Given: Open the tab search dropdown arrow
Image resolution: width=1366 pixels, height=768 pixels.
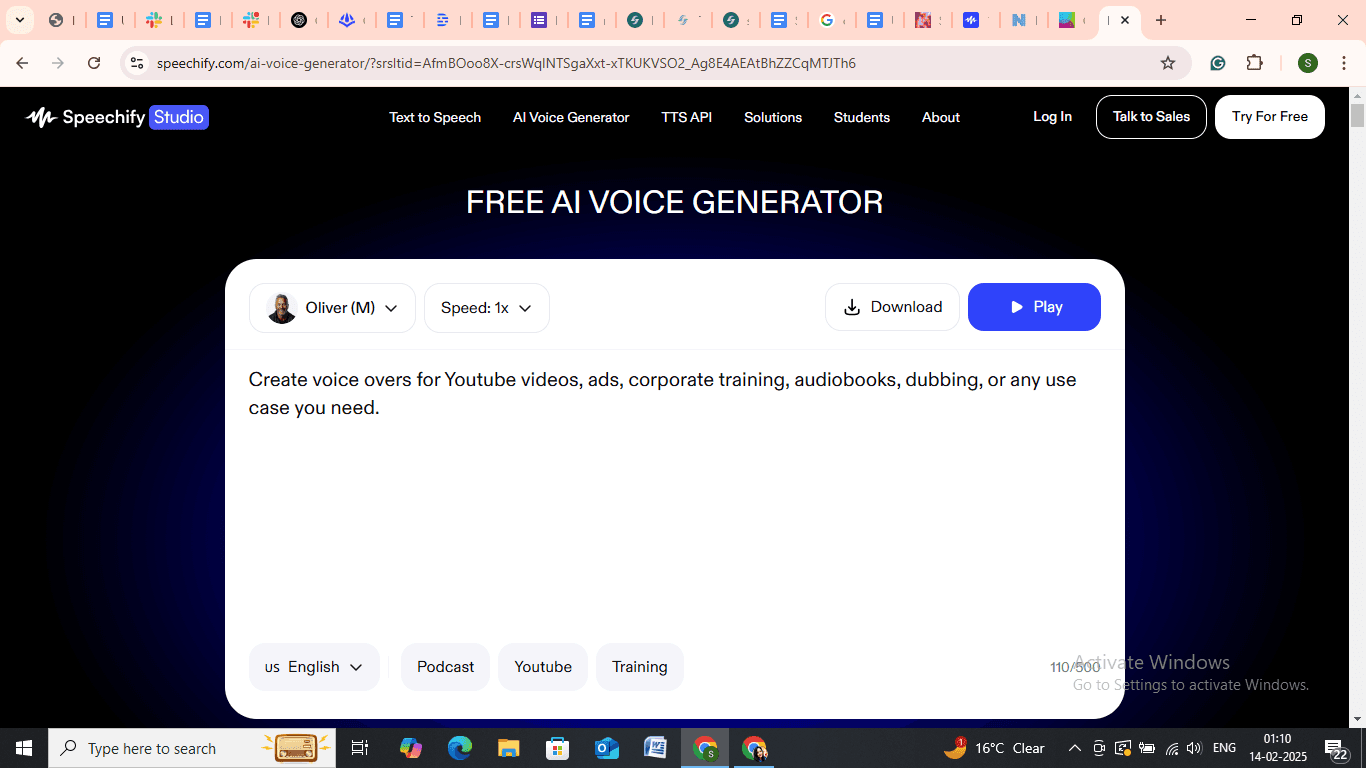Looking at the screenshot, I should (19, 20).
